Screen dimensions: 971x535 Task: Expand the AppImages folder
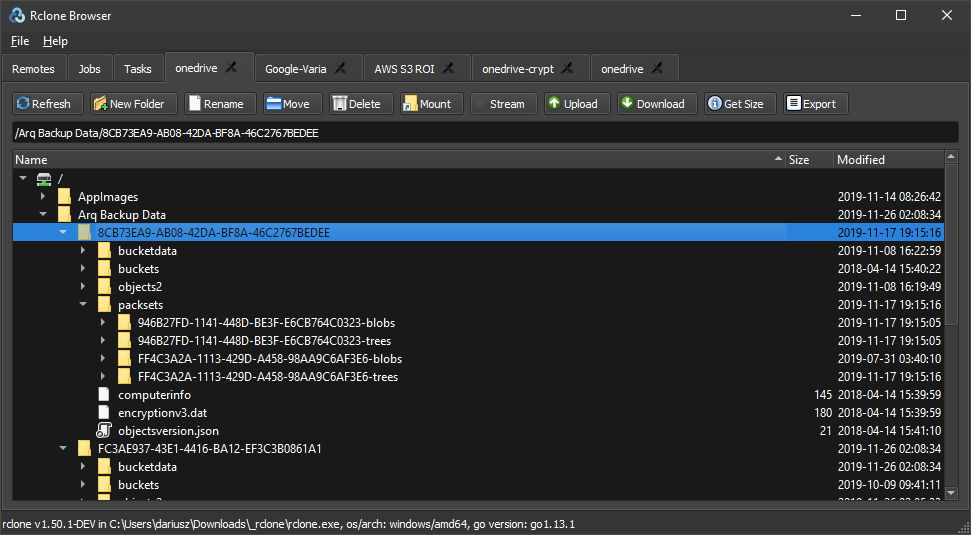click(43, 197)
